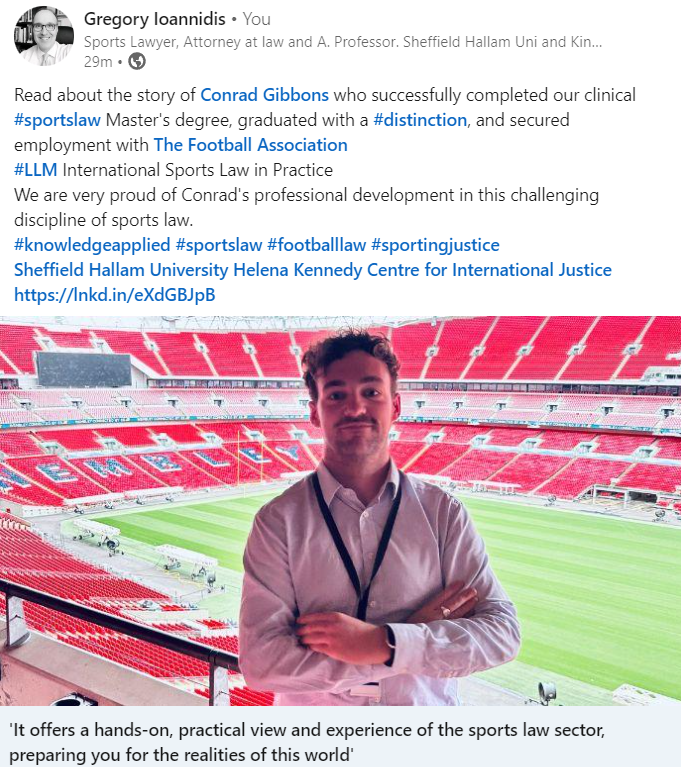Image resolution: width=681 pixels, height=767 pixels.
Task: Open the #distinction hashtag
Action: point(420,120)
